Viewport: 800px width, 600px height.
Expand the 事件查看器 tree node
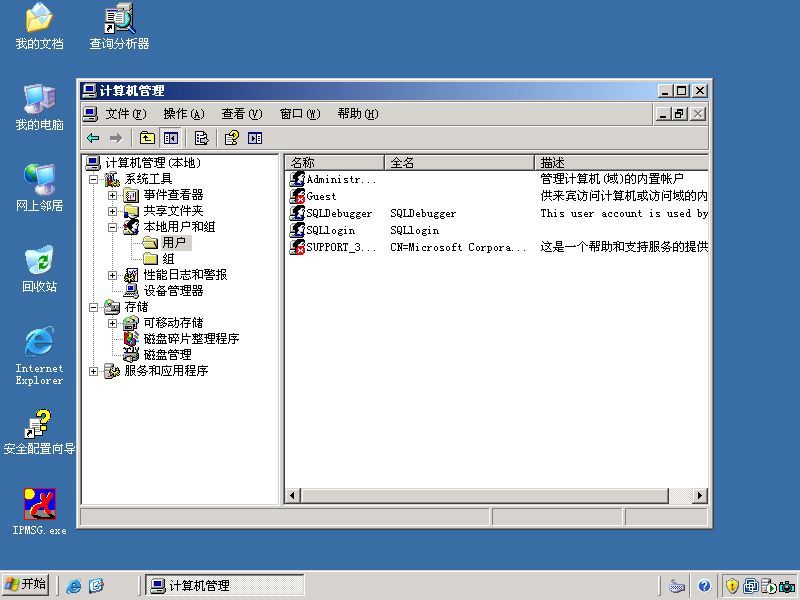tap(112, 195)
